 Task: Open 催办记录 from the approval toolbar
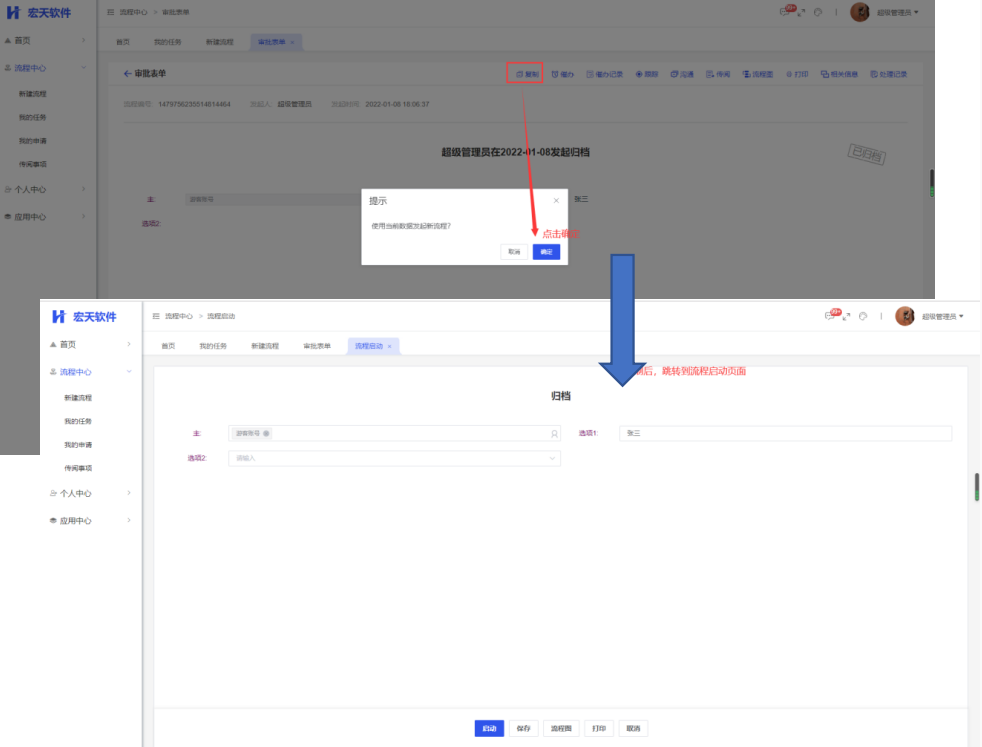click(604, 74)
